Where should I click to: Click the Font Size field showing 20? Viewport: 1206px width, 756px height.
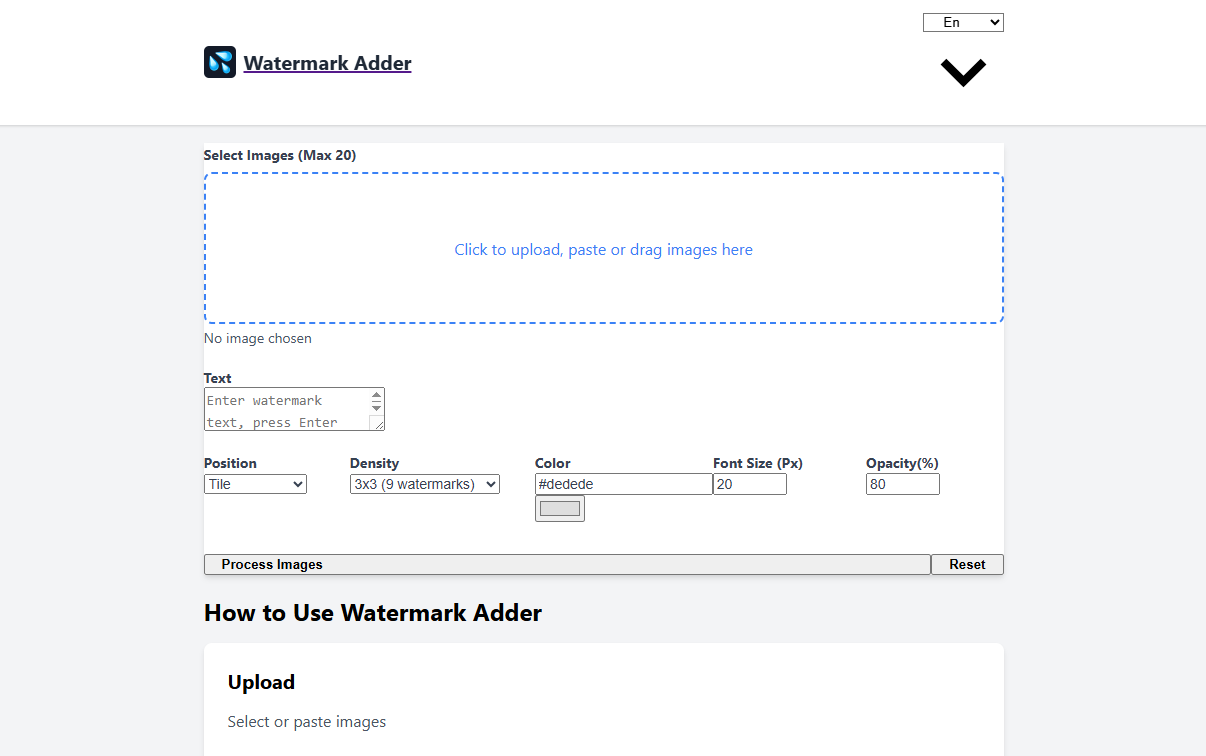[749, 483]
